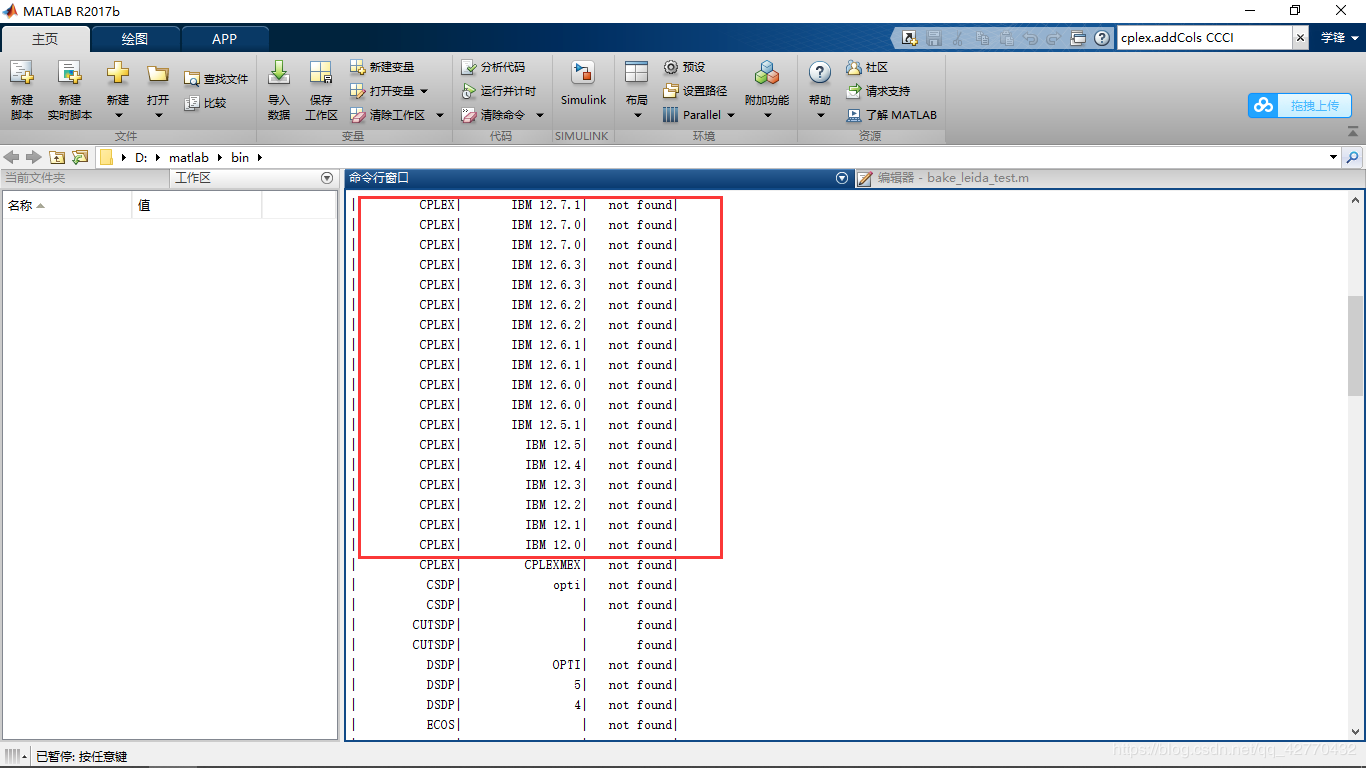Click the Help (帮助) question mark icon
Screen dimensions: 1366x768
[820, 73]
